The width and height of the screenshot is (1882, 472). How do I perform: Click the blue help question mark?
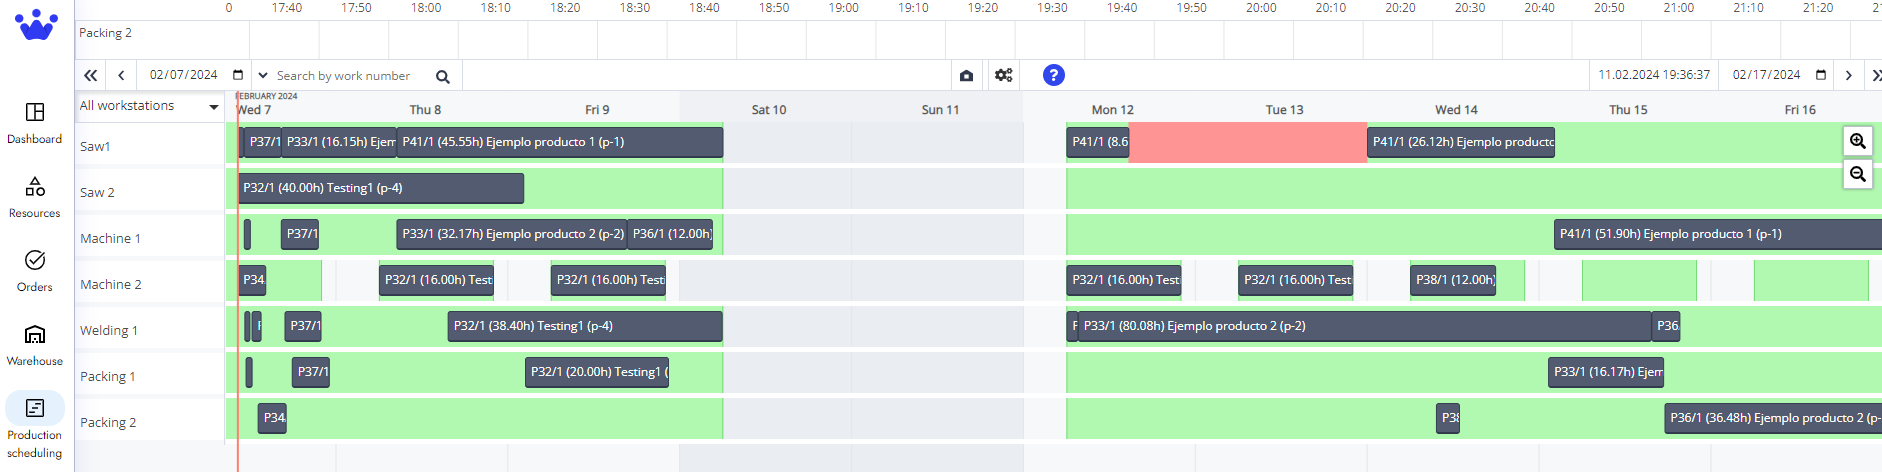click(1053, 75)
